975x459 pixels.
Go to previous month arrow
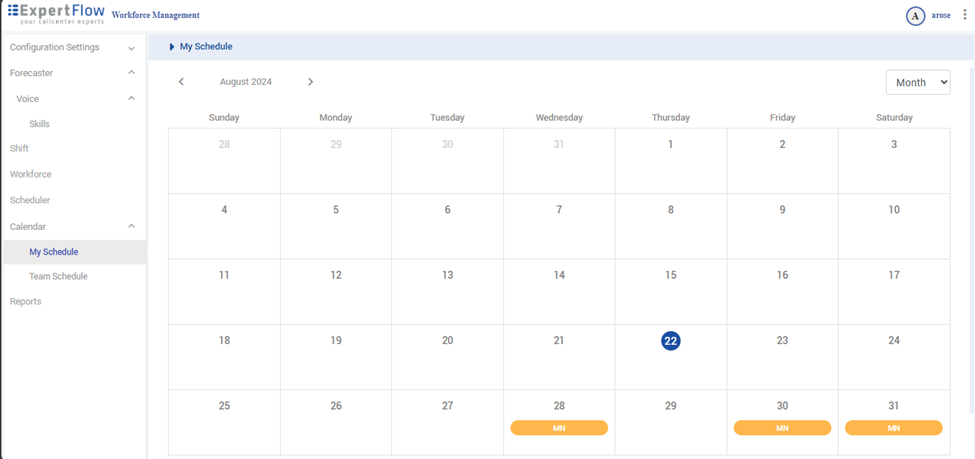tap(181, 82)
